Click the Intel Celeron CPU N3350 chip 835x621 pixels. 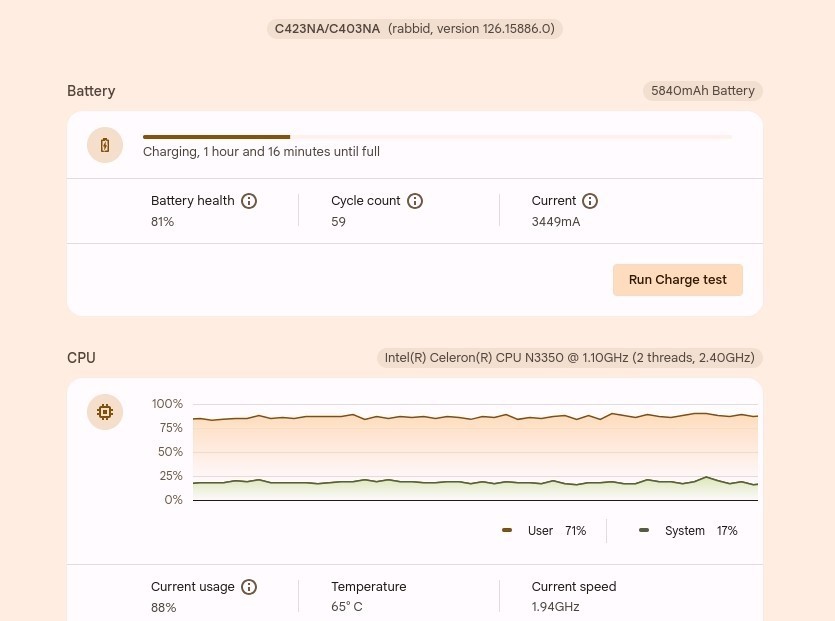pos(569,357)
